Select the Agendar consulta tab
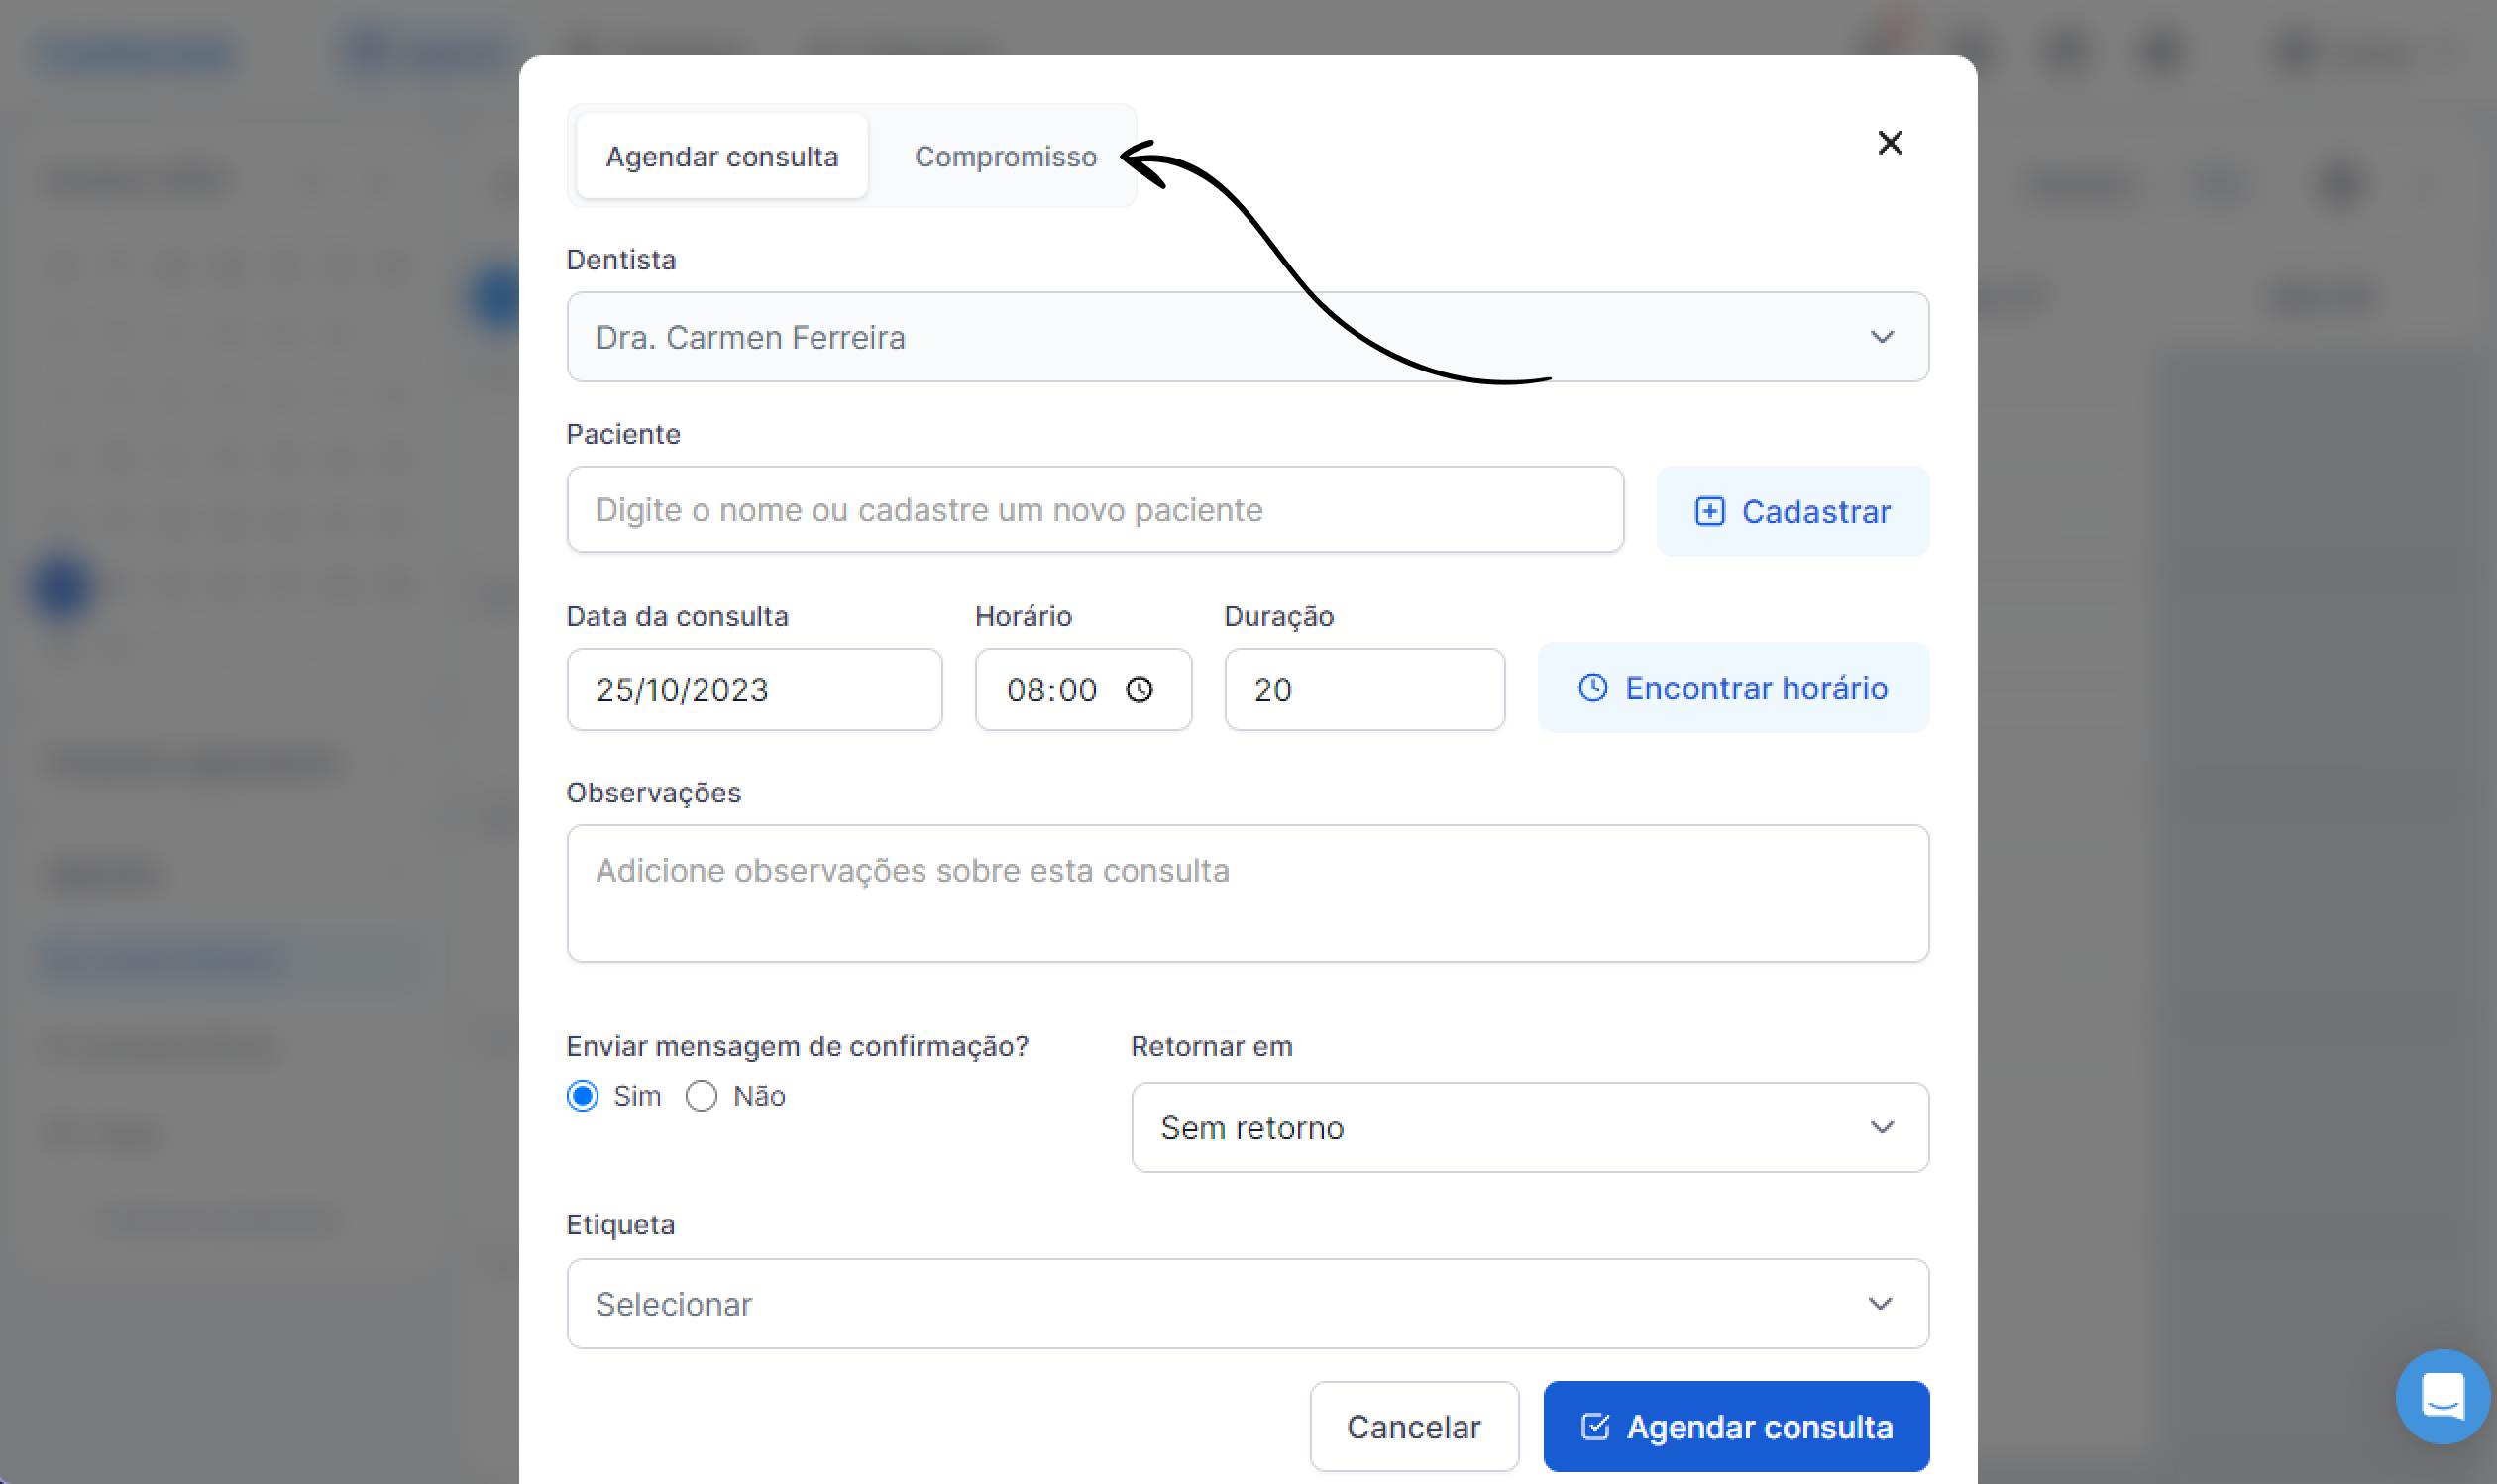Image resolution: width=2497 pixels, height=1484 pixels. pos(721,157)
